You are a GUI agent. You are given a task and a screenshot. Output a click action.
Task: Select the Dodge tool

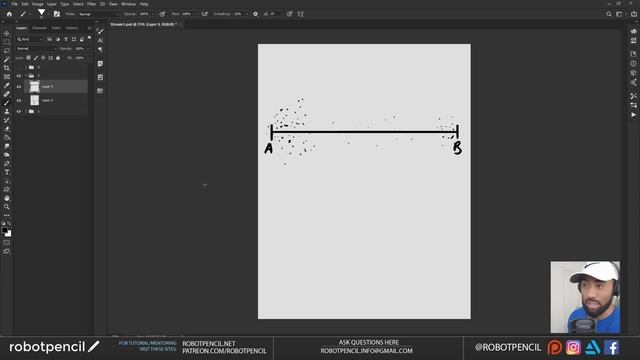[7, 155]
